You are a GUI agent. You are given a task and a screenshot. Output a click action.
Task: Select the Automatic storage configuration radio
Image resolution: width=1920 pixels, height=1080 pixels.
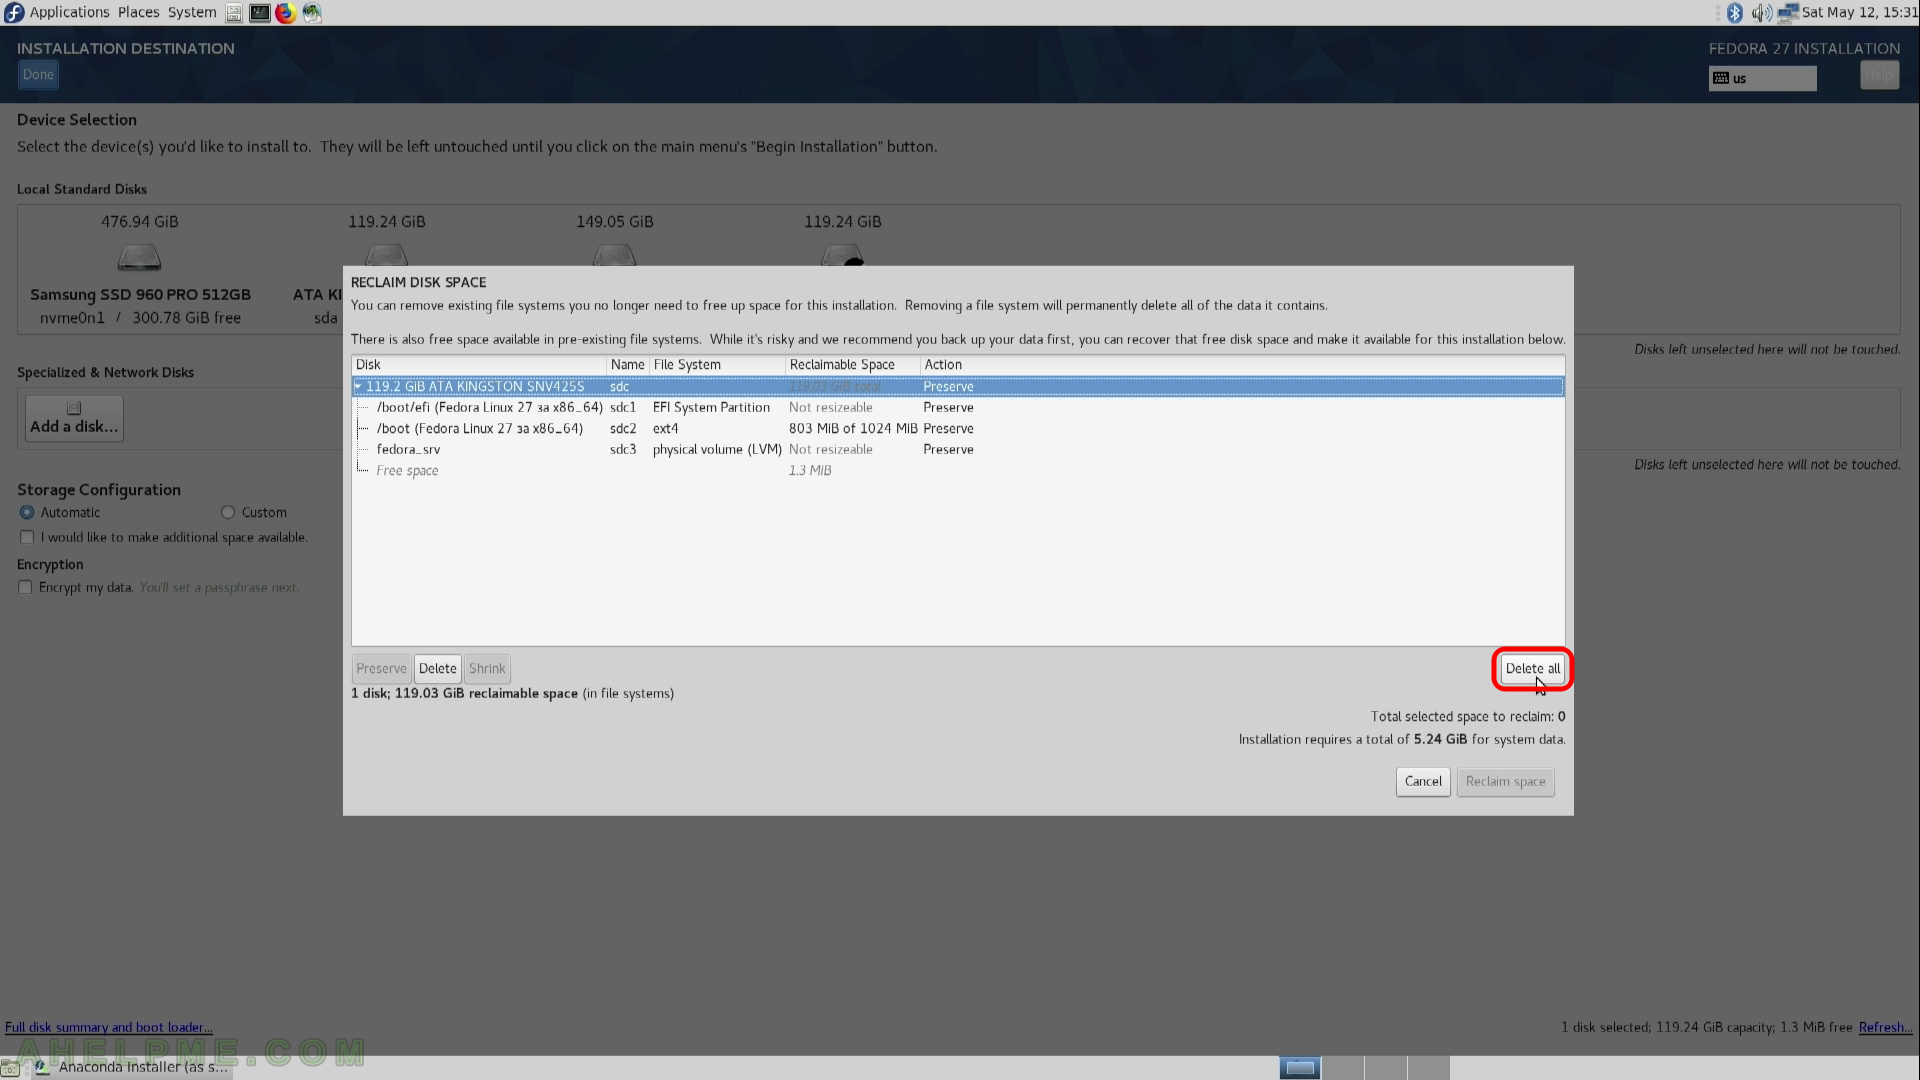tap(27, 512)
